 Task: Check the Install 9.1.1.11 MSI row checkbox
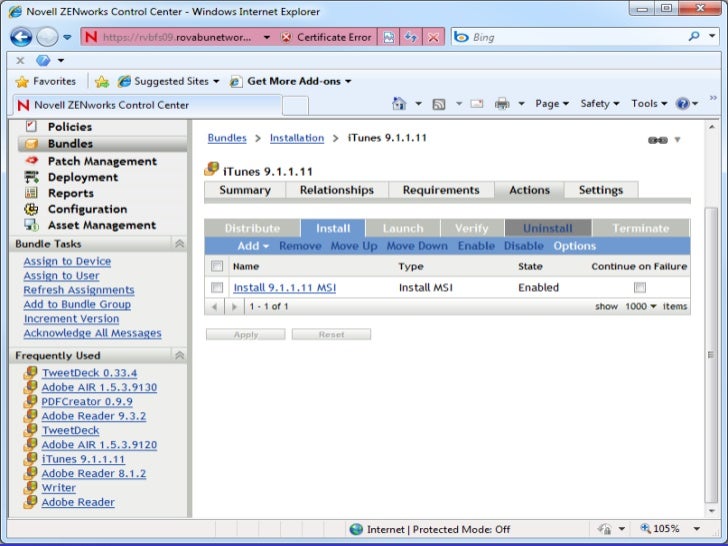point(217,287)
